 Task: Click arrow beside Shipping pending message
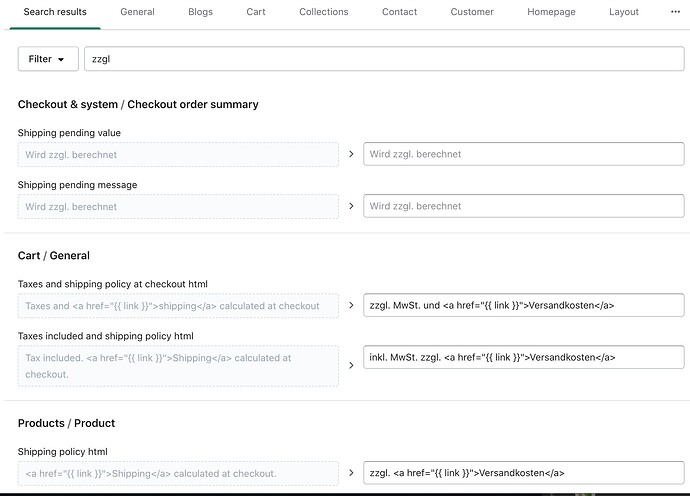point(351,206)
